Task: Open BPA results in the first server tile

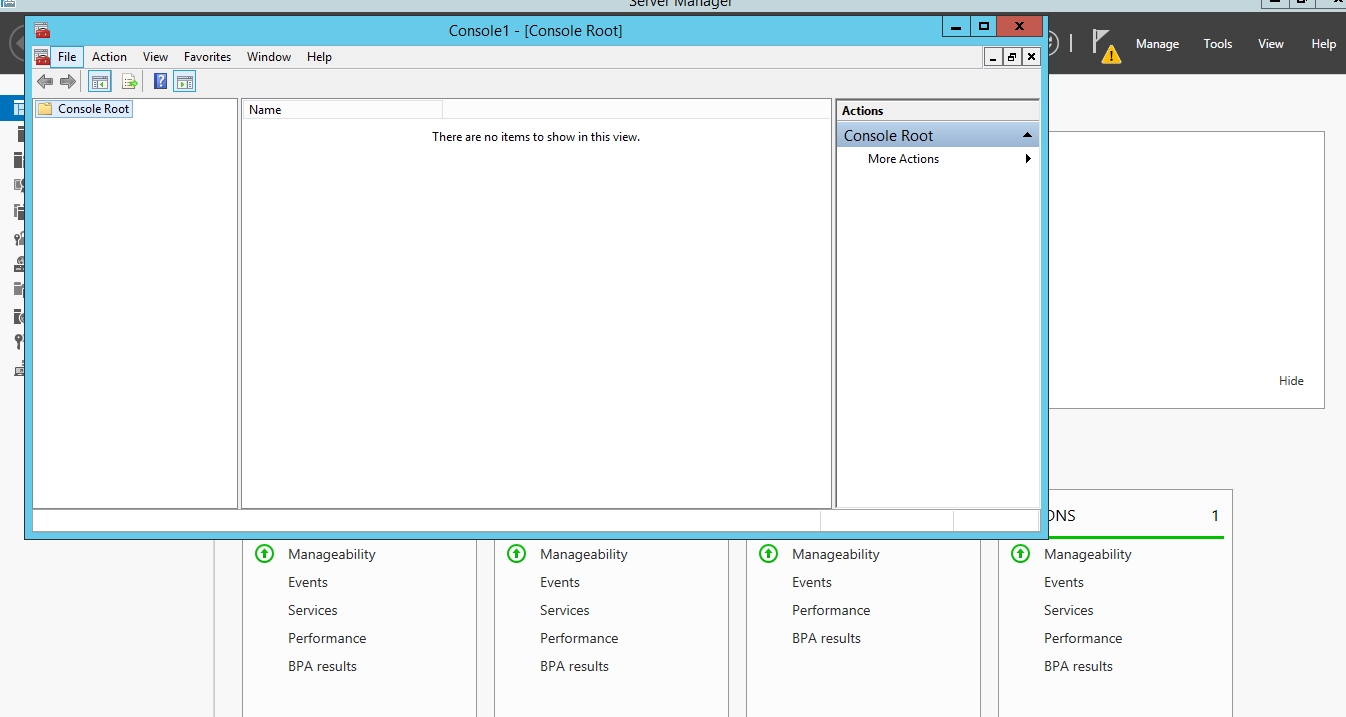Action: click(322, 666)
